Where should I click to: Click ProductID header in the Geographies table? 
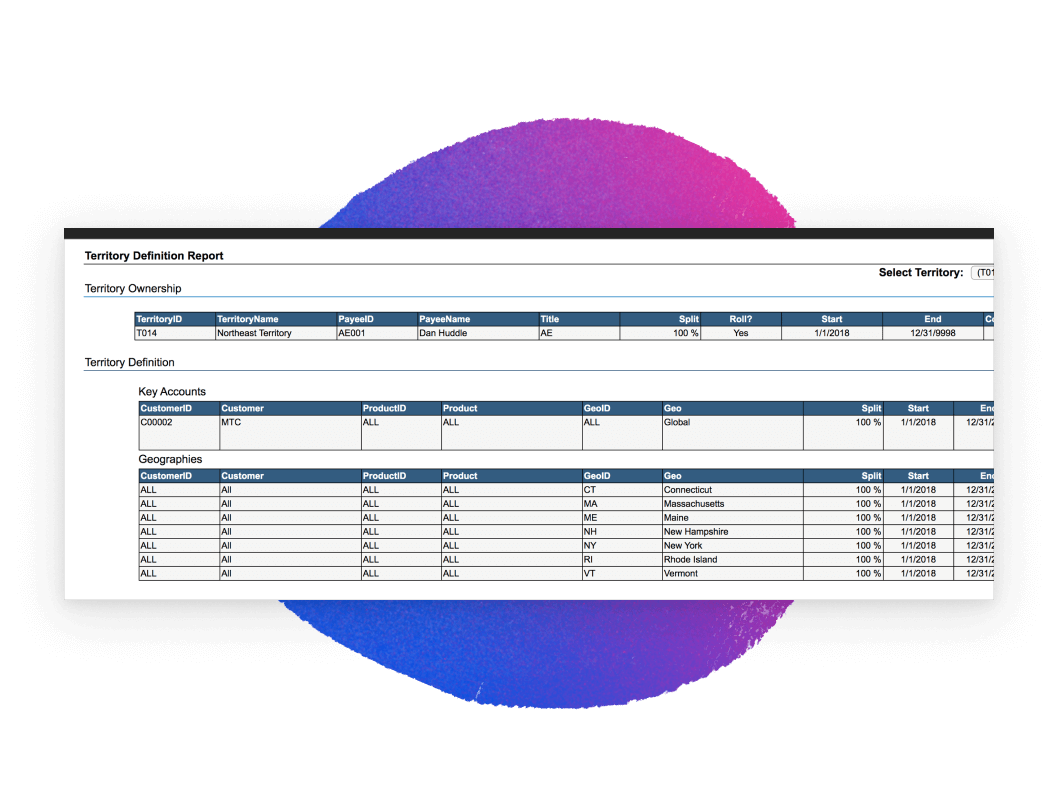click(x=401, y=476)
